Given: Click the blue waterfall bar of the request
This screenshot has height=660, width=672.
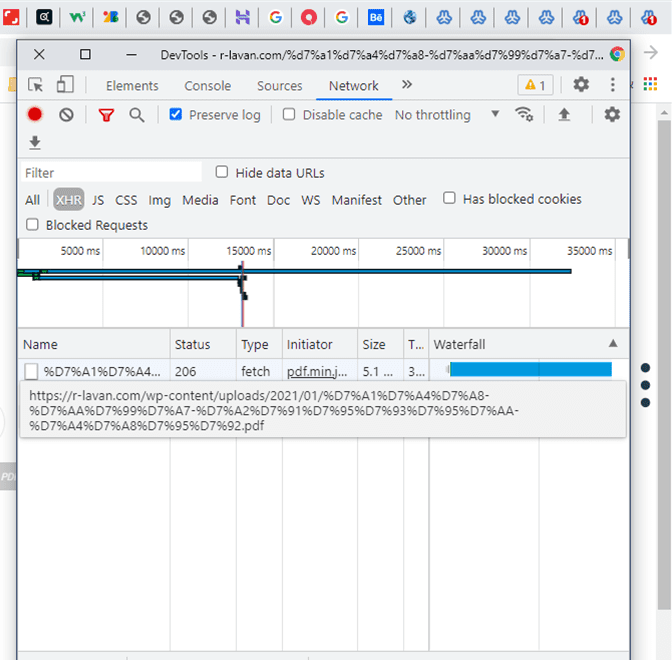Looking at the screenshot, I should (531, 369).
